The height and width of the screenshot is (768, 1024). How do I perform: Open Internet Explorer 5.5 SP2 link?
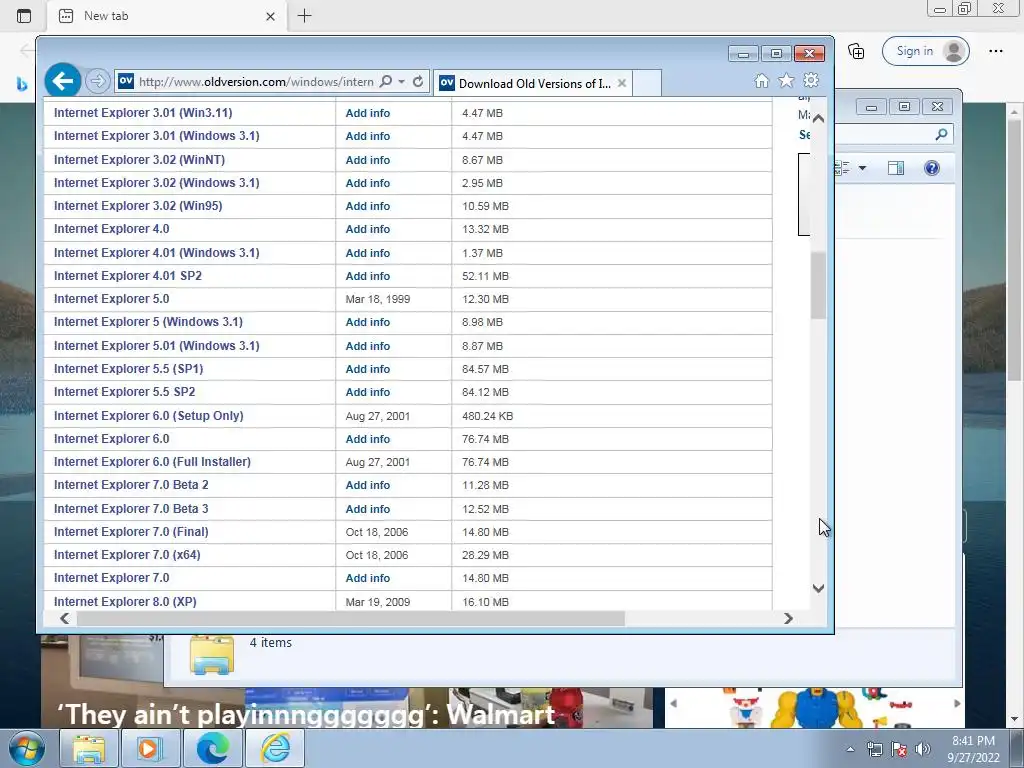[x=125, y=392]
